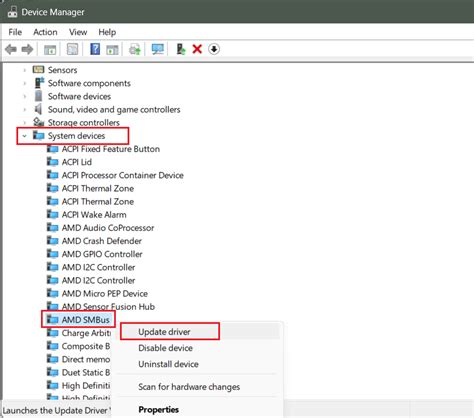Click the Software components label
474x418 pixels.
(x=89, y=83)
